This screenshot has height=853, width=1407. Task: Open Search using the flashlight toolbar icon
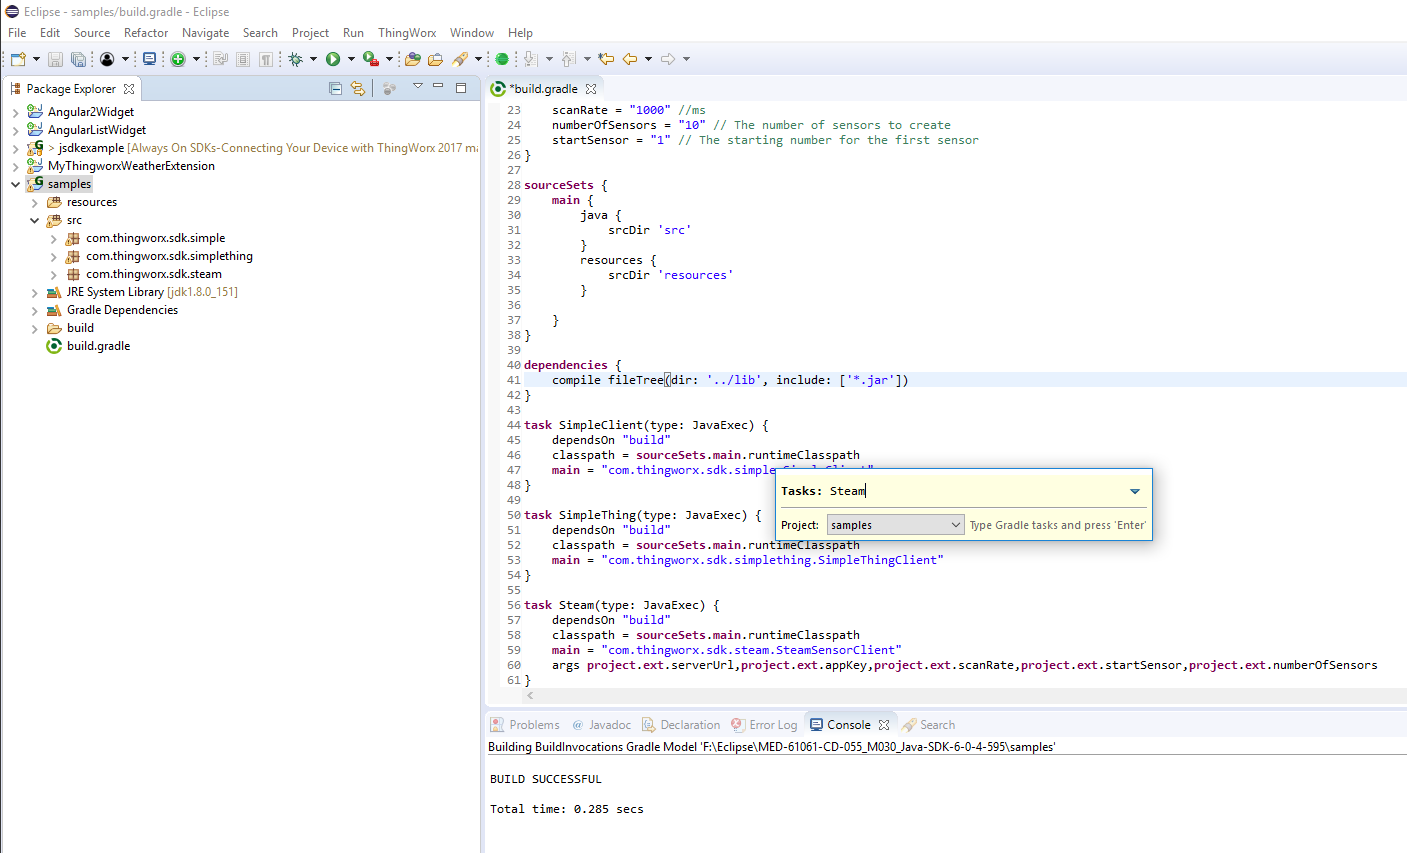tap(460, 58)
